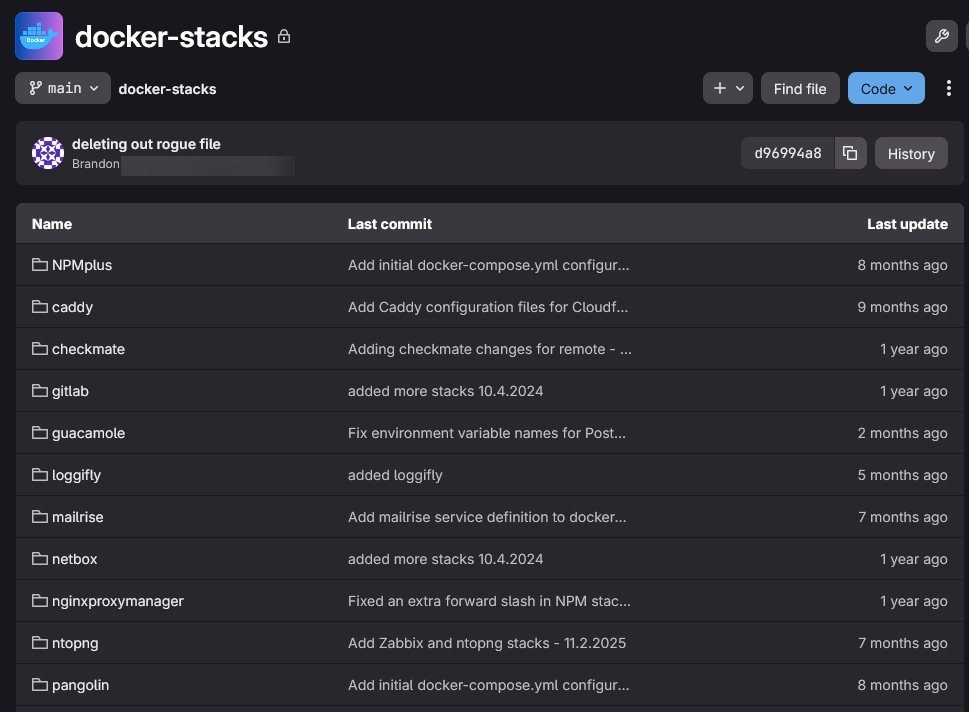The image size is (969, 712).
Task: Click the Docker project avatar icon
Action: click(39, 36)
